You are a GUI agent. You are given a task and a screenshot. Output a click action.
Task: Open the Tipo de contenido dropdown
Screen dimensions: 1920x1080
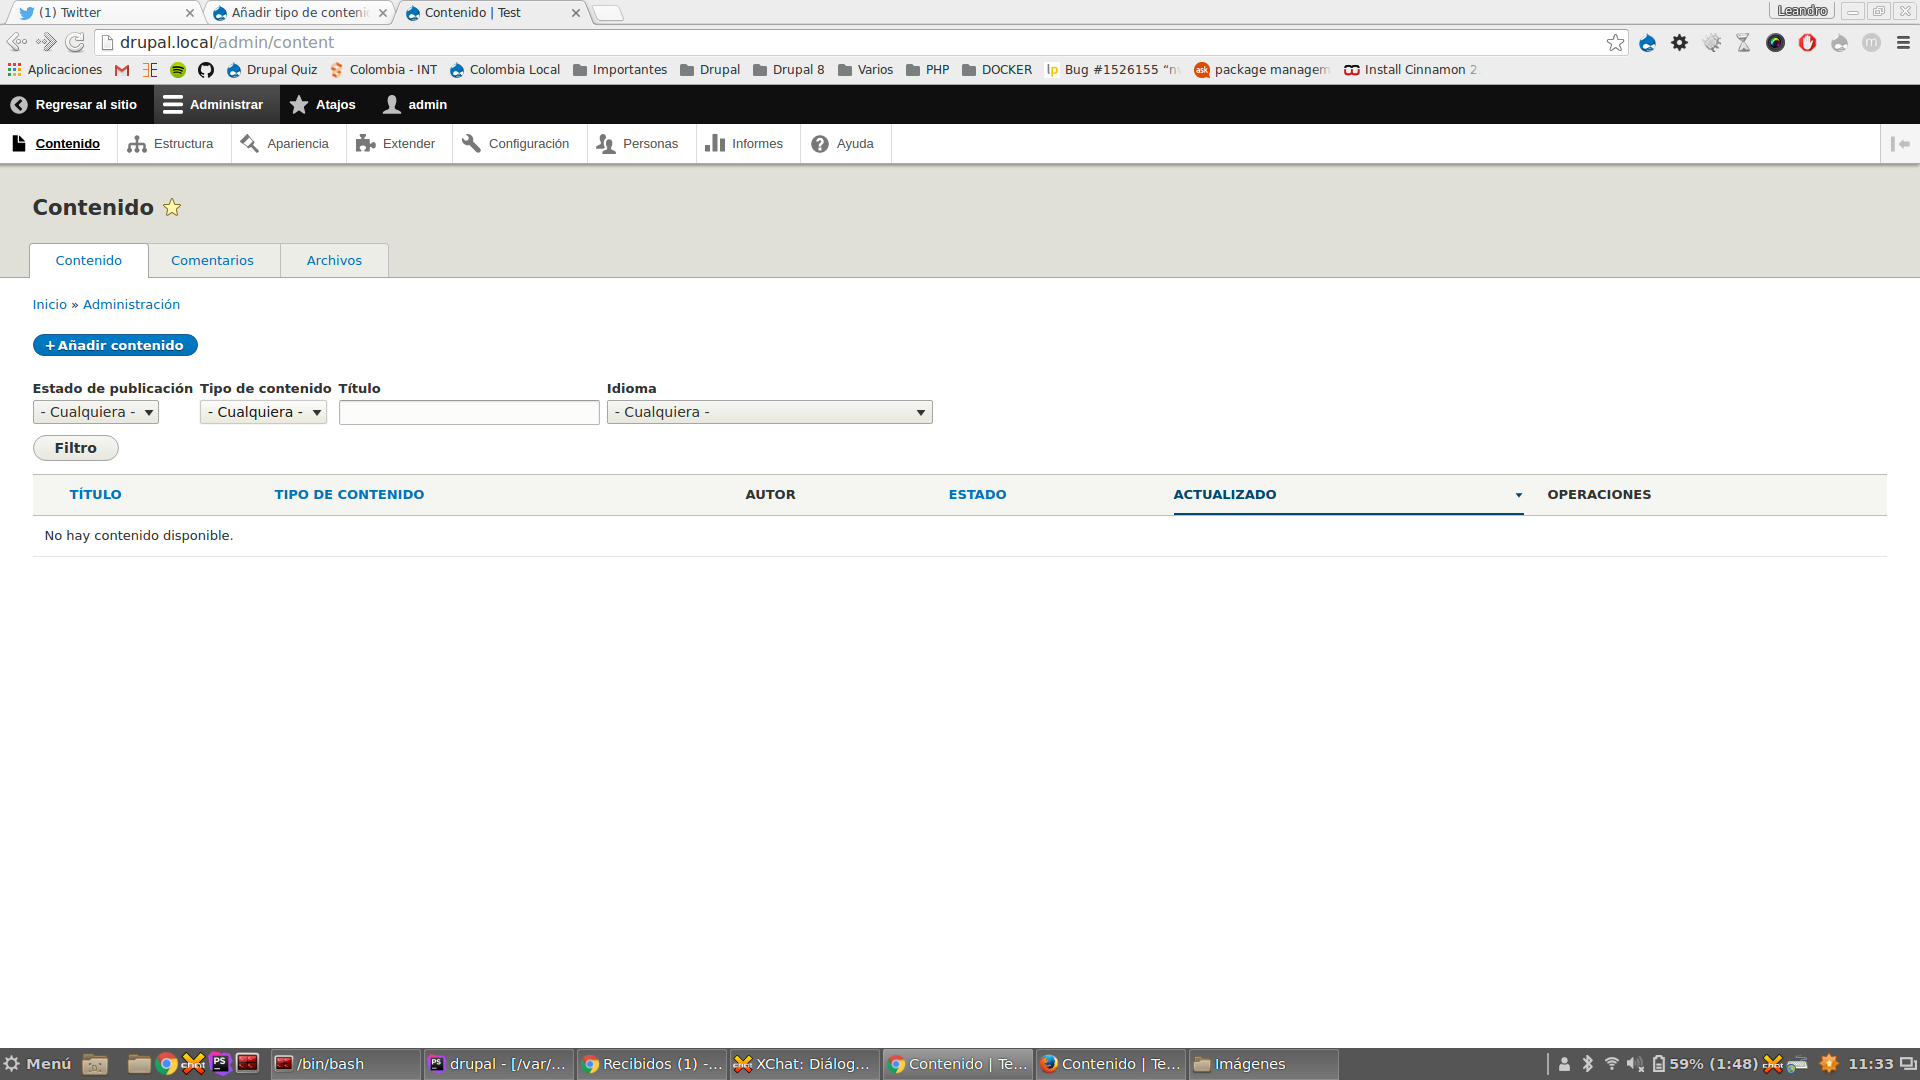point(263,412)
